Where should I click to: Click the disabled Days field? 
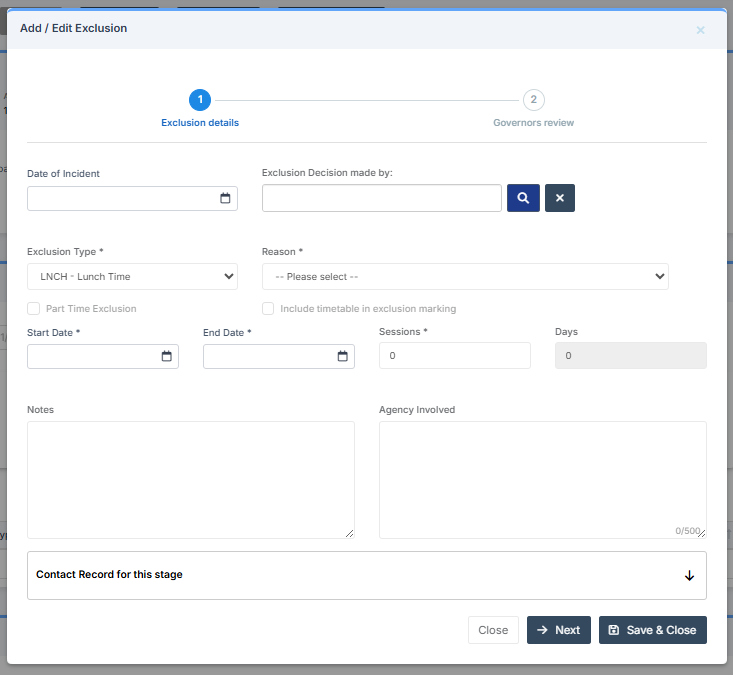[x=631, y=356]
